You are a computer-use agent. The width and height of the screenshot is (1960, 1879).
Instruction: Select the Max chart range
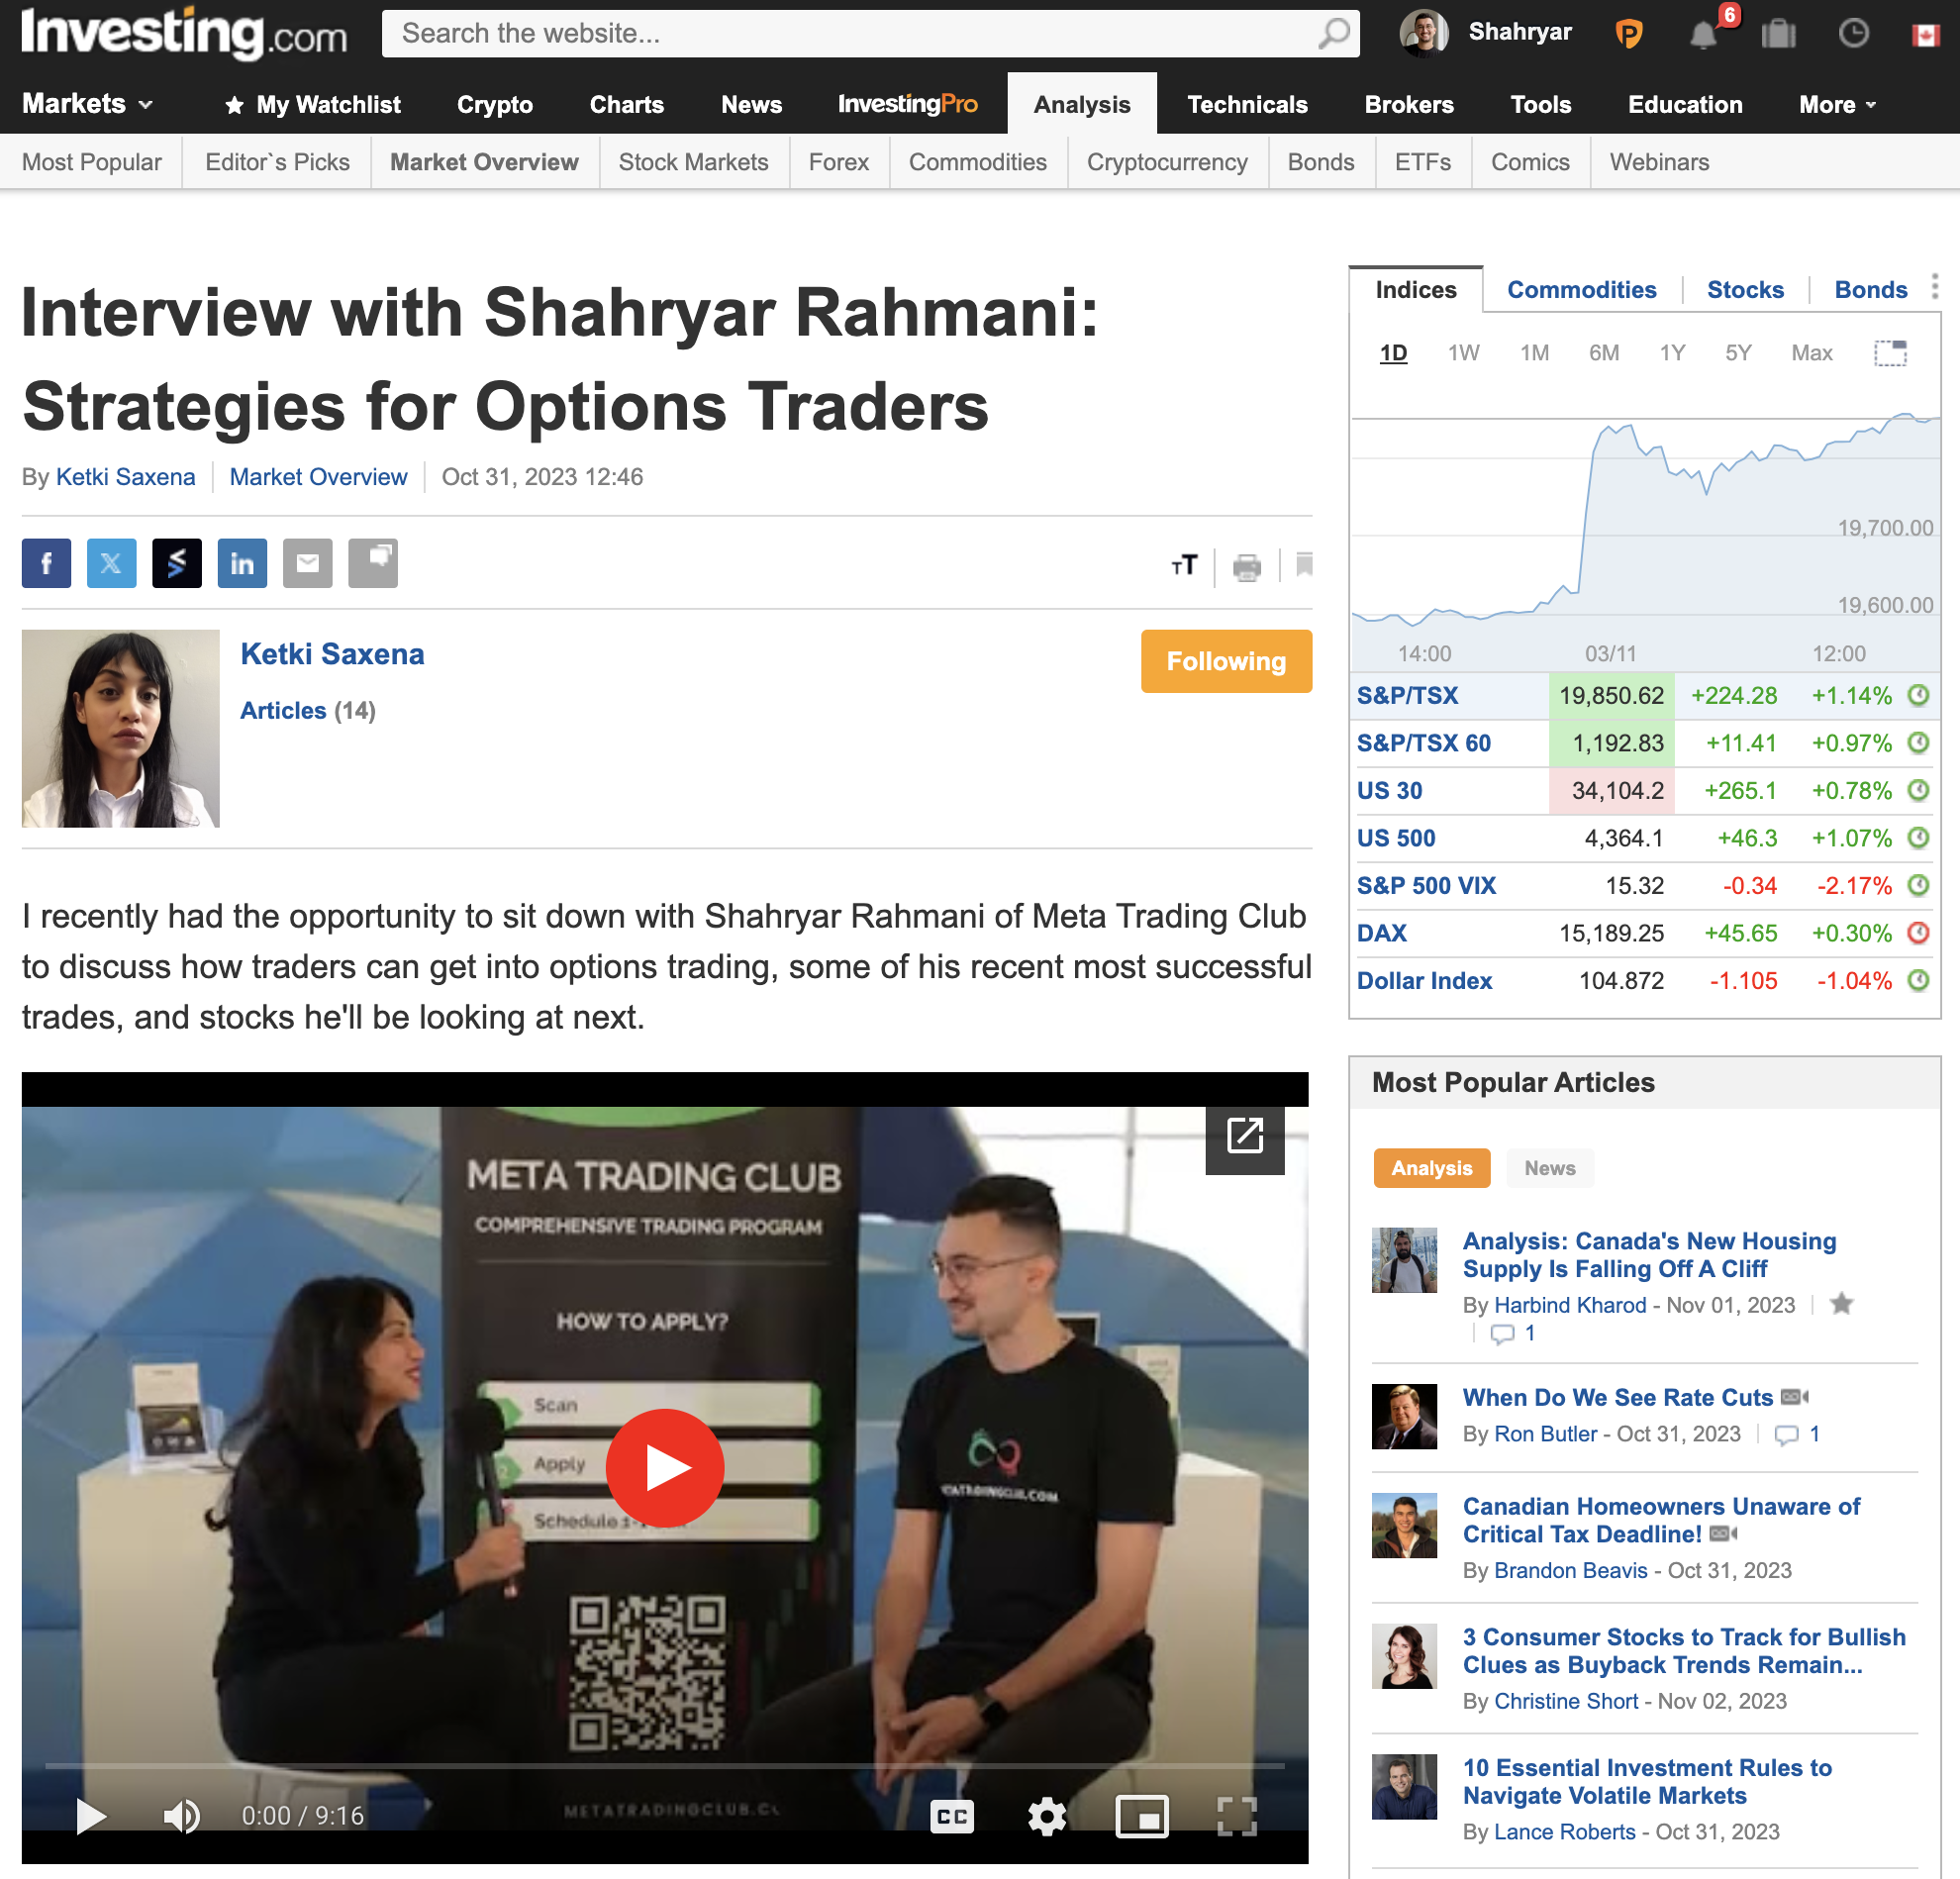1812,353
